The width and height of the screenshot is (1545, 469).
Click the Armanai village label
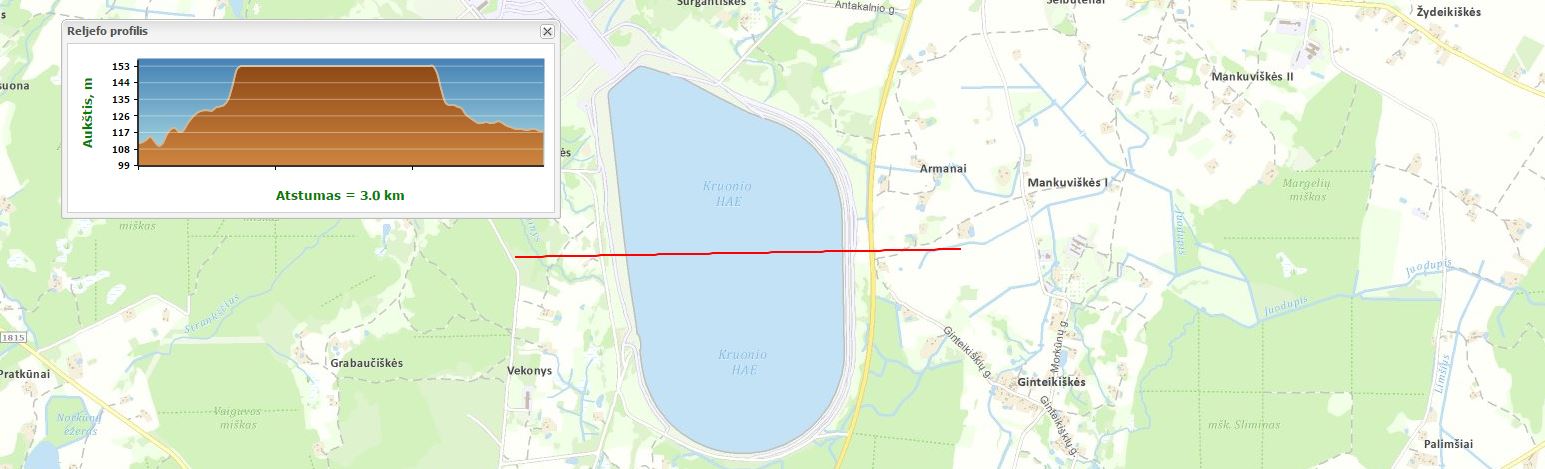click(943, 169)
